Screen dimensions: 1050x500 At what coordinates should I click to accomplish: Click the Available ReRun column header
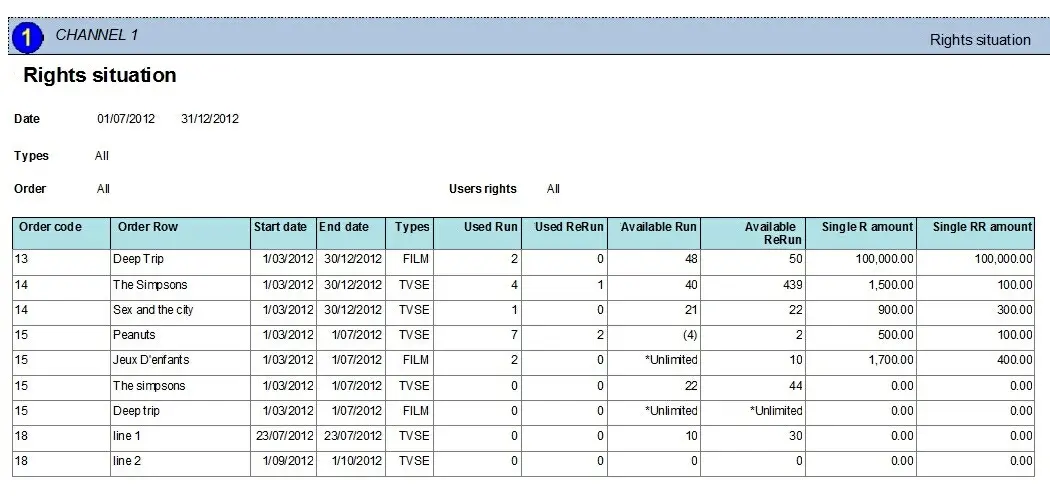pyautogui.click(x=770, y=233)
